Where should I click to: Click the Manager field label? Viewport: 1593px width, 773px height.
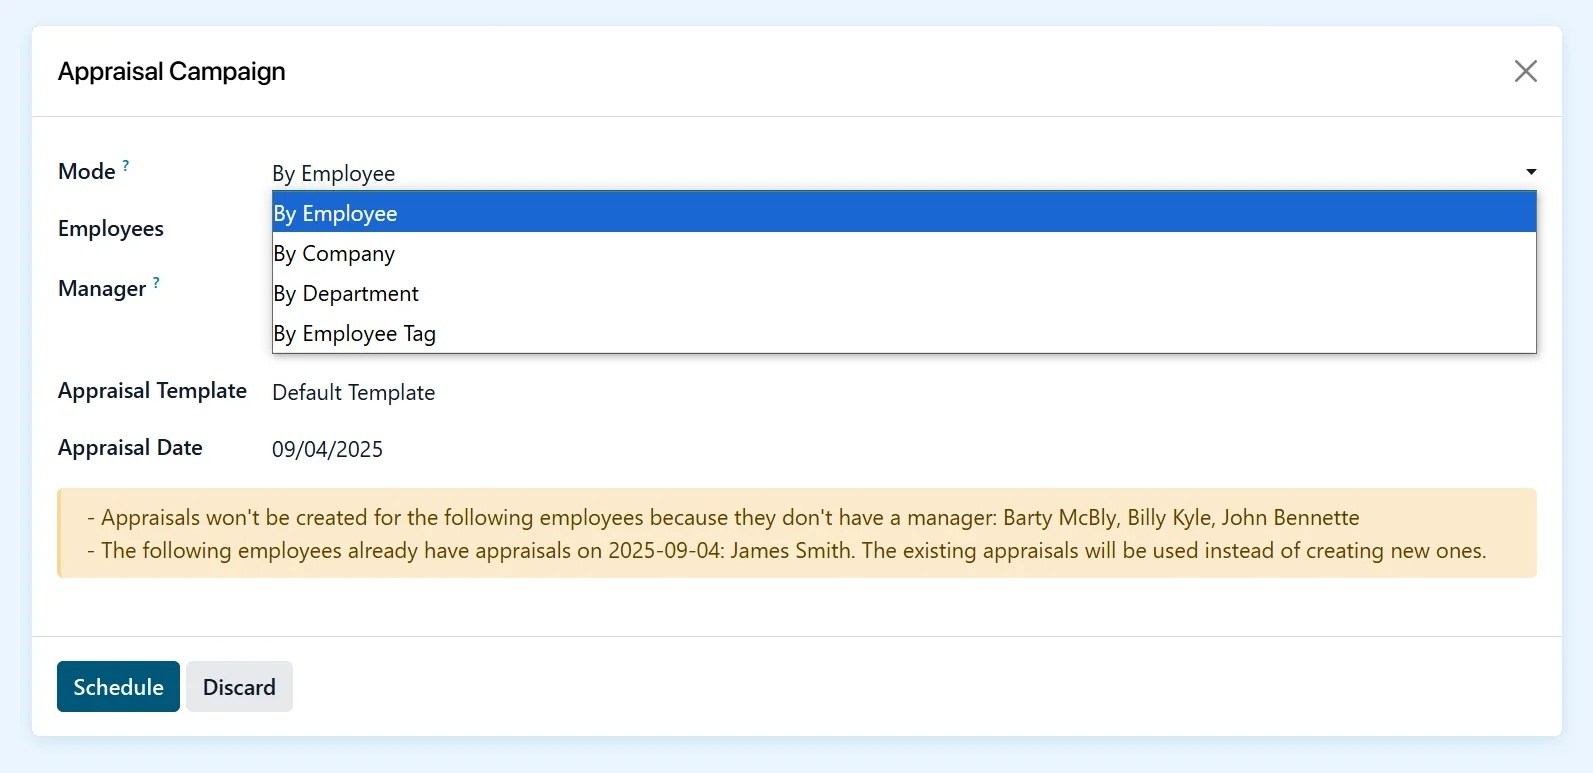102,288
